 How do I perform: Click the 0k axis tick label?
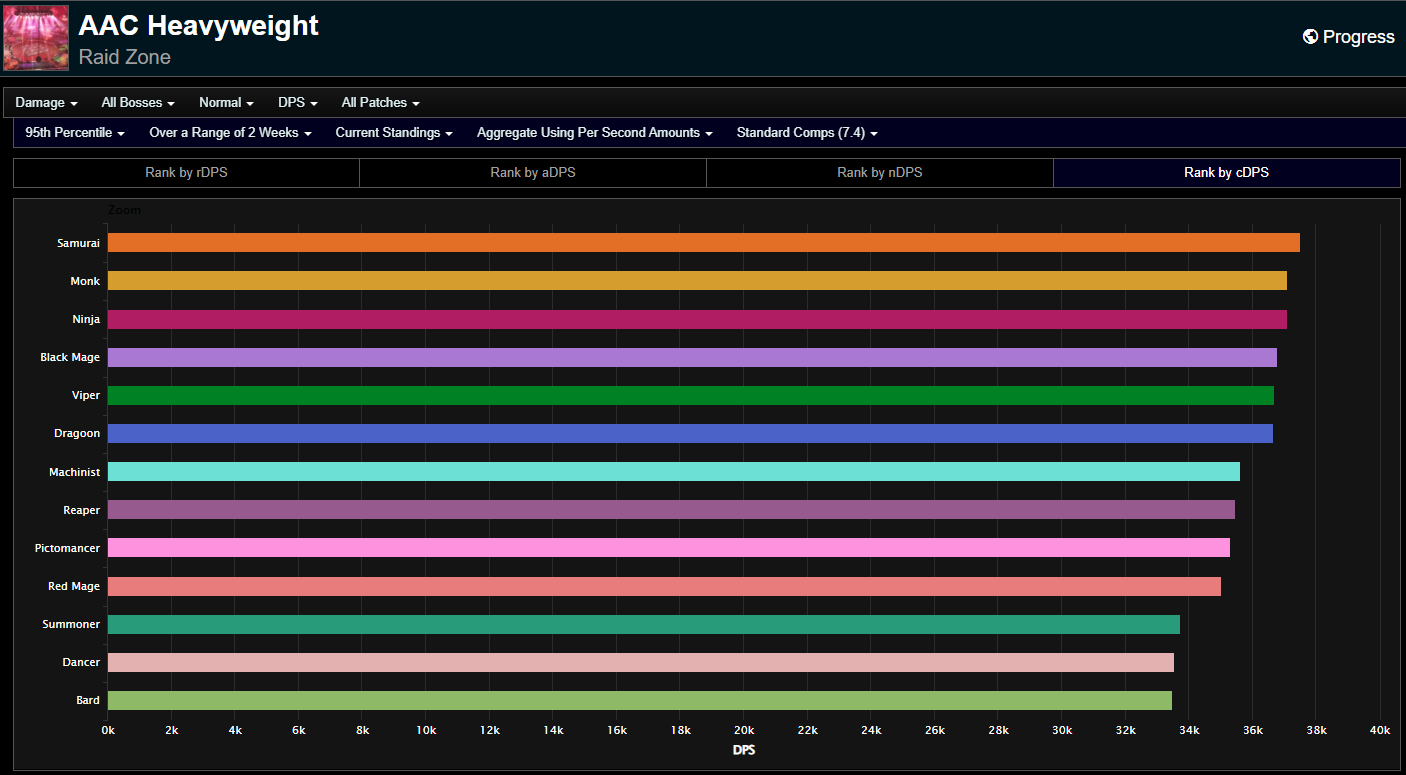point(108,731)
